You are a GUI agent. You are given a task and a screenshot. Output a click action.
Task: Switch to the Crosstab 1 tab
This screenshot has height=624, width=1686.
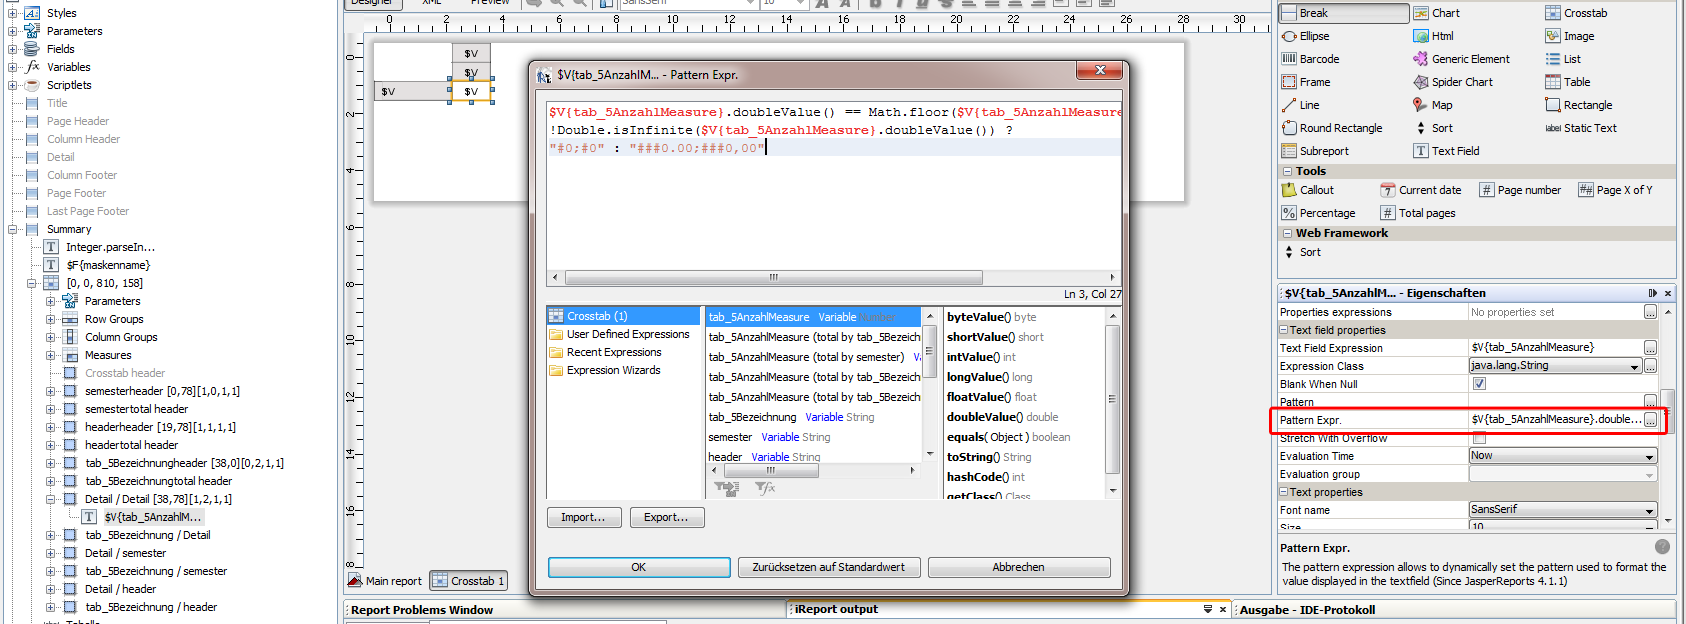[x=469, y=581]
